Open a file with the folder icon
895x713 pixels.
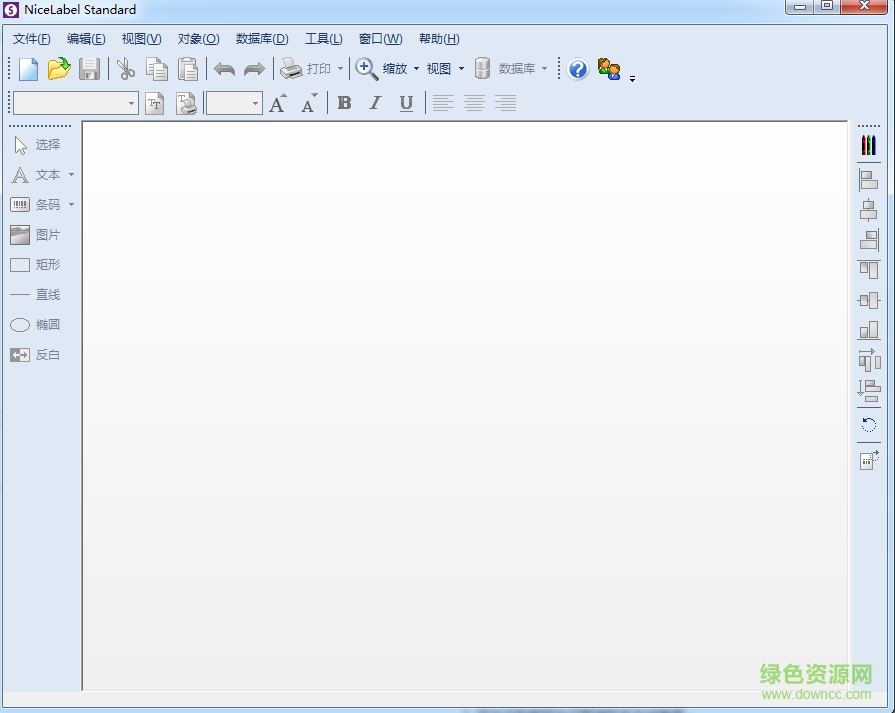click(59, 69)
